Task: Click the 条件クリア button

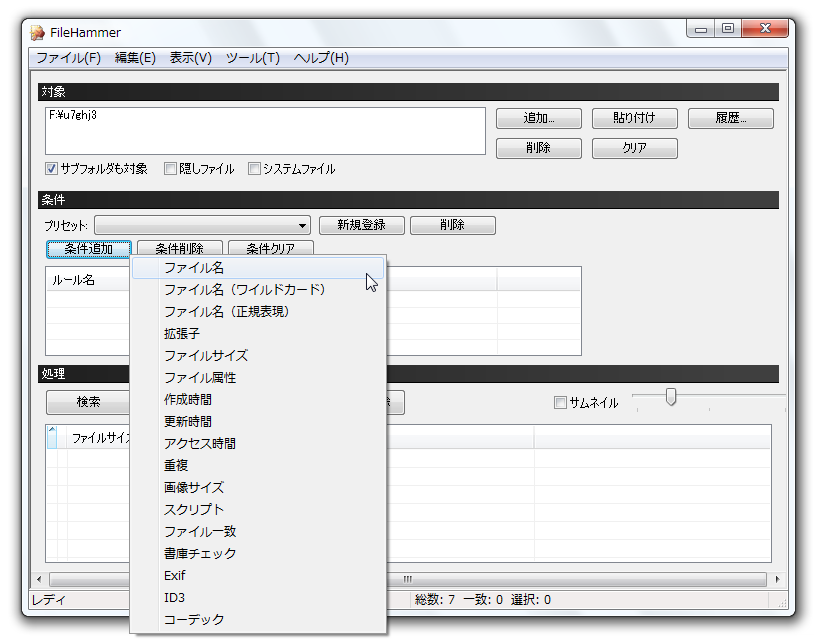Action: pyautogui.click(x=270, y=249)
